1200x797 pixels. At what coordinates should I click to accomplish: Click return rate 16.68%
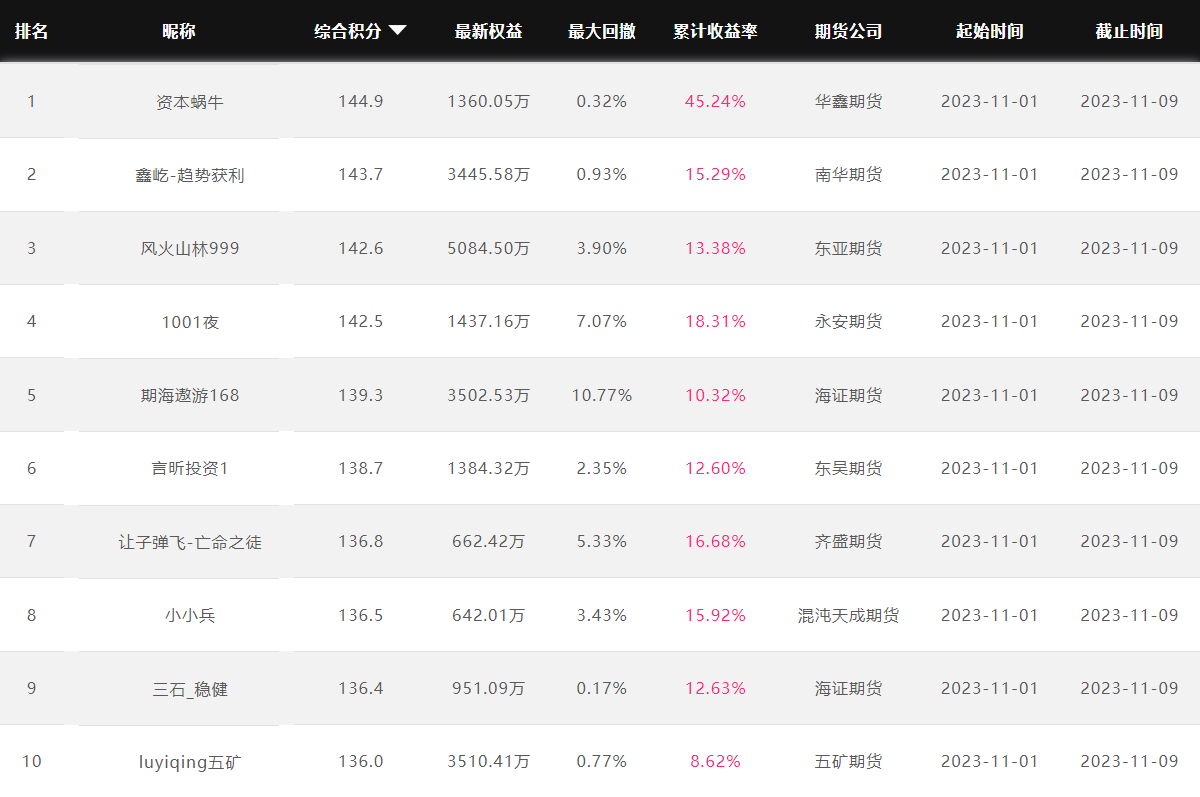tap(715, 541)
